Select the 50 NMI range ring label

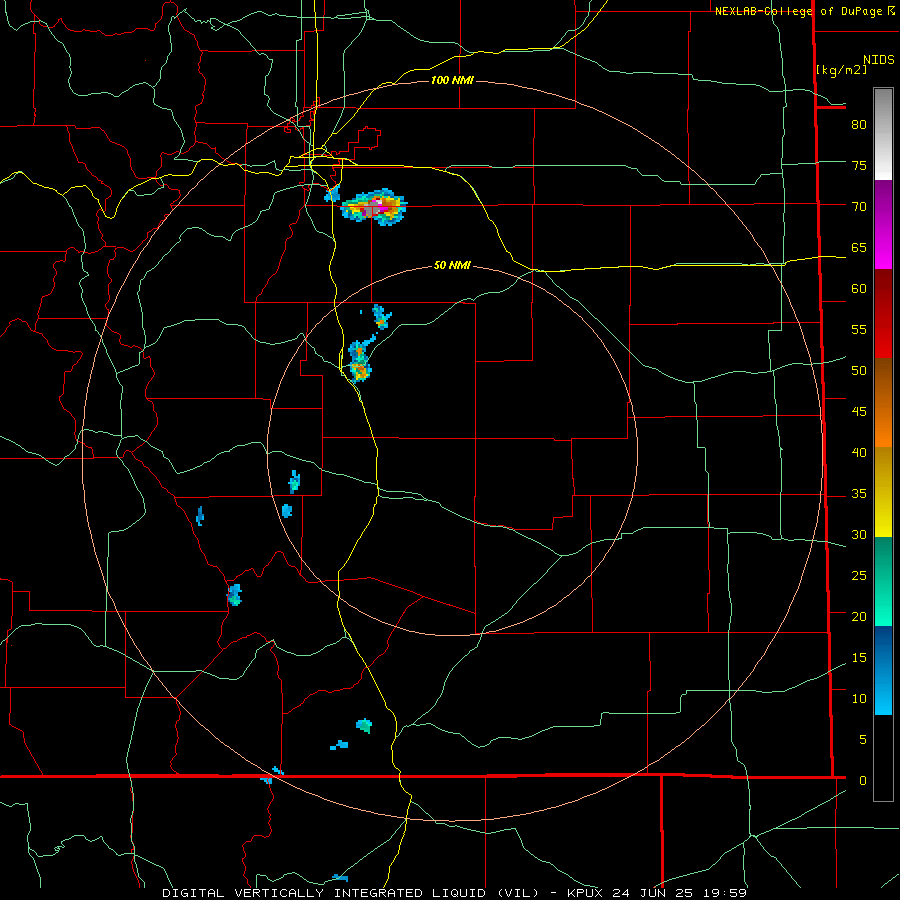pos(452,265)
